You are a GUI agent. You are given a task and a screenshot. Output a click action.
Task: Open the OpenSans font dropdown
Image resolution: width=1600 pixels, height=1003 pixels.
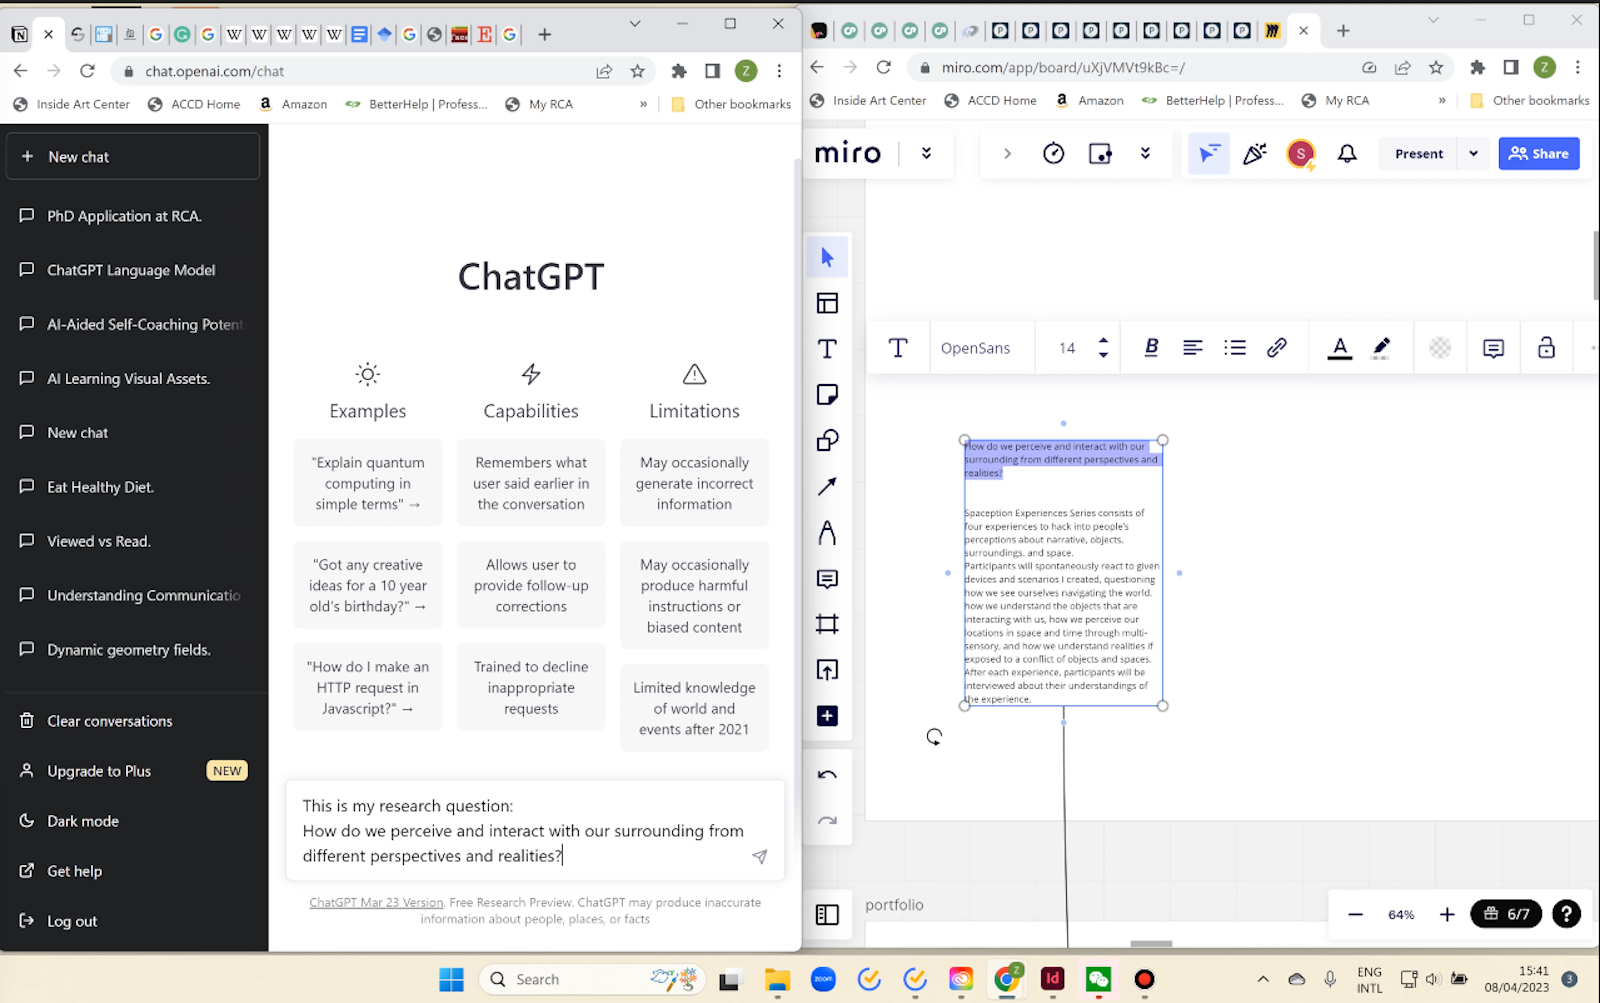pyautogui.click(x=975, y=348)
